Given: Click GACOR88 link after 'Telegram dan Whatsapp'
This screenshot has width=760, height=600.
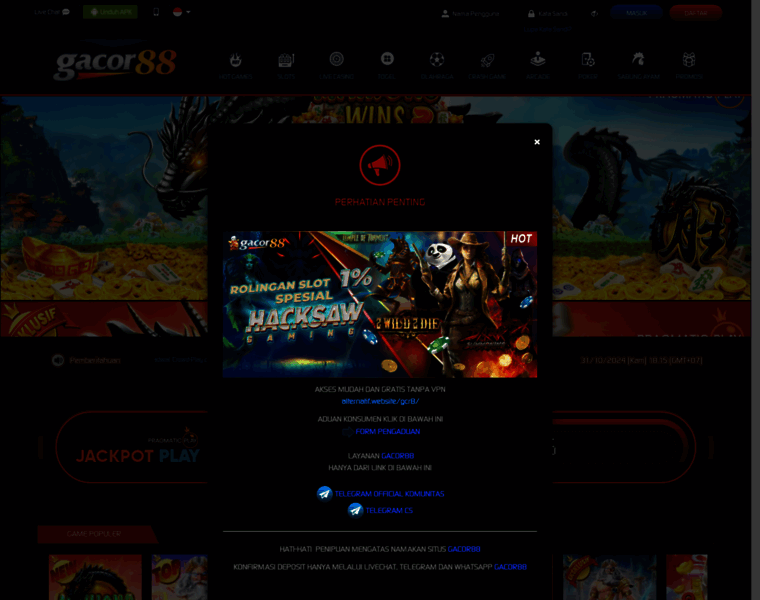Looking at the screenshot, I should [x=510, y=567].
